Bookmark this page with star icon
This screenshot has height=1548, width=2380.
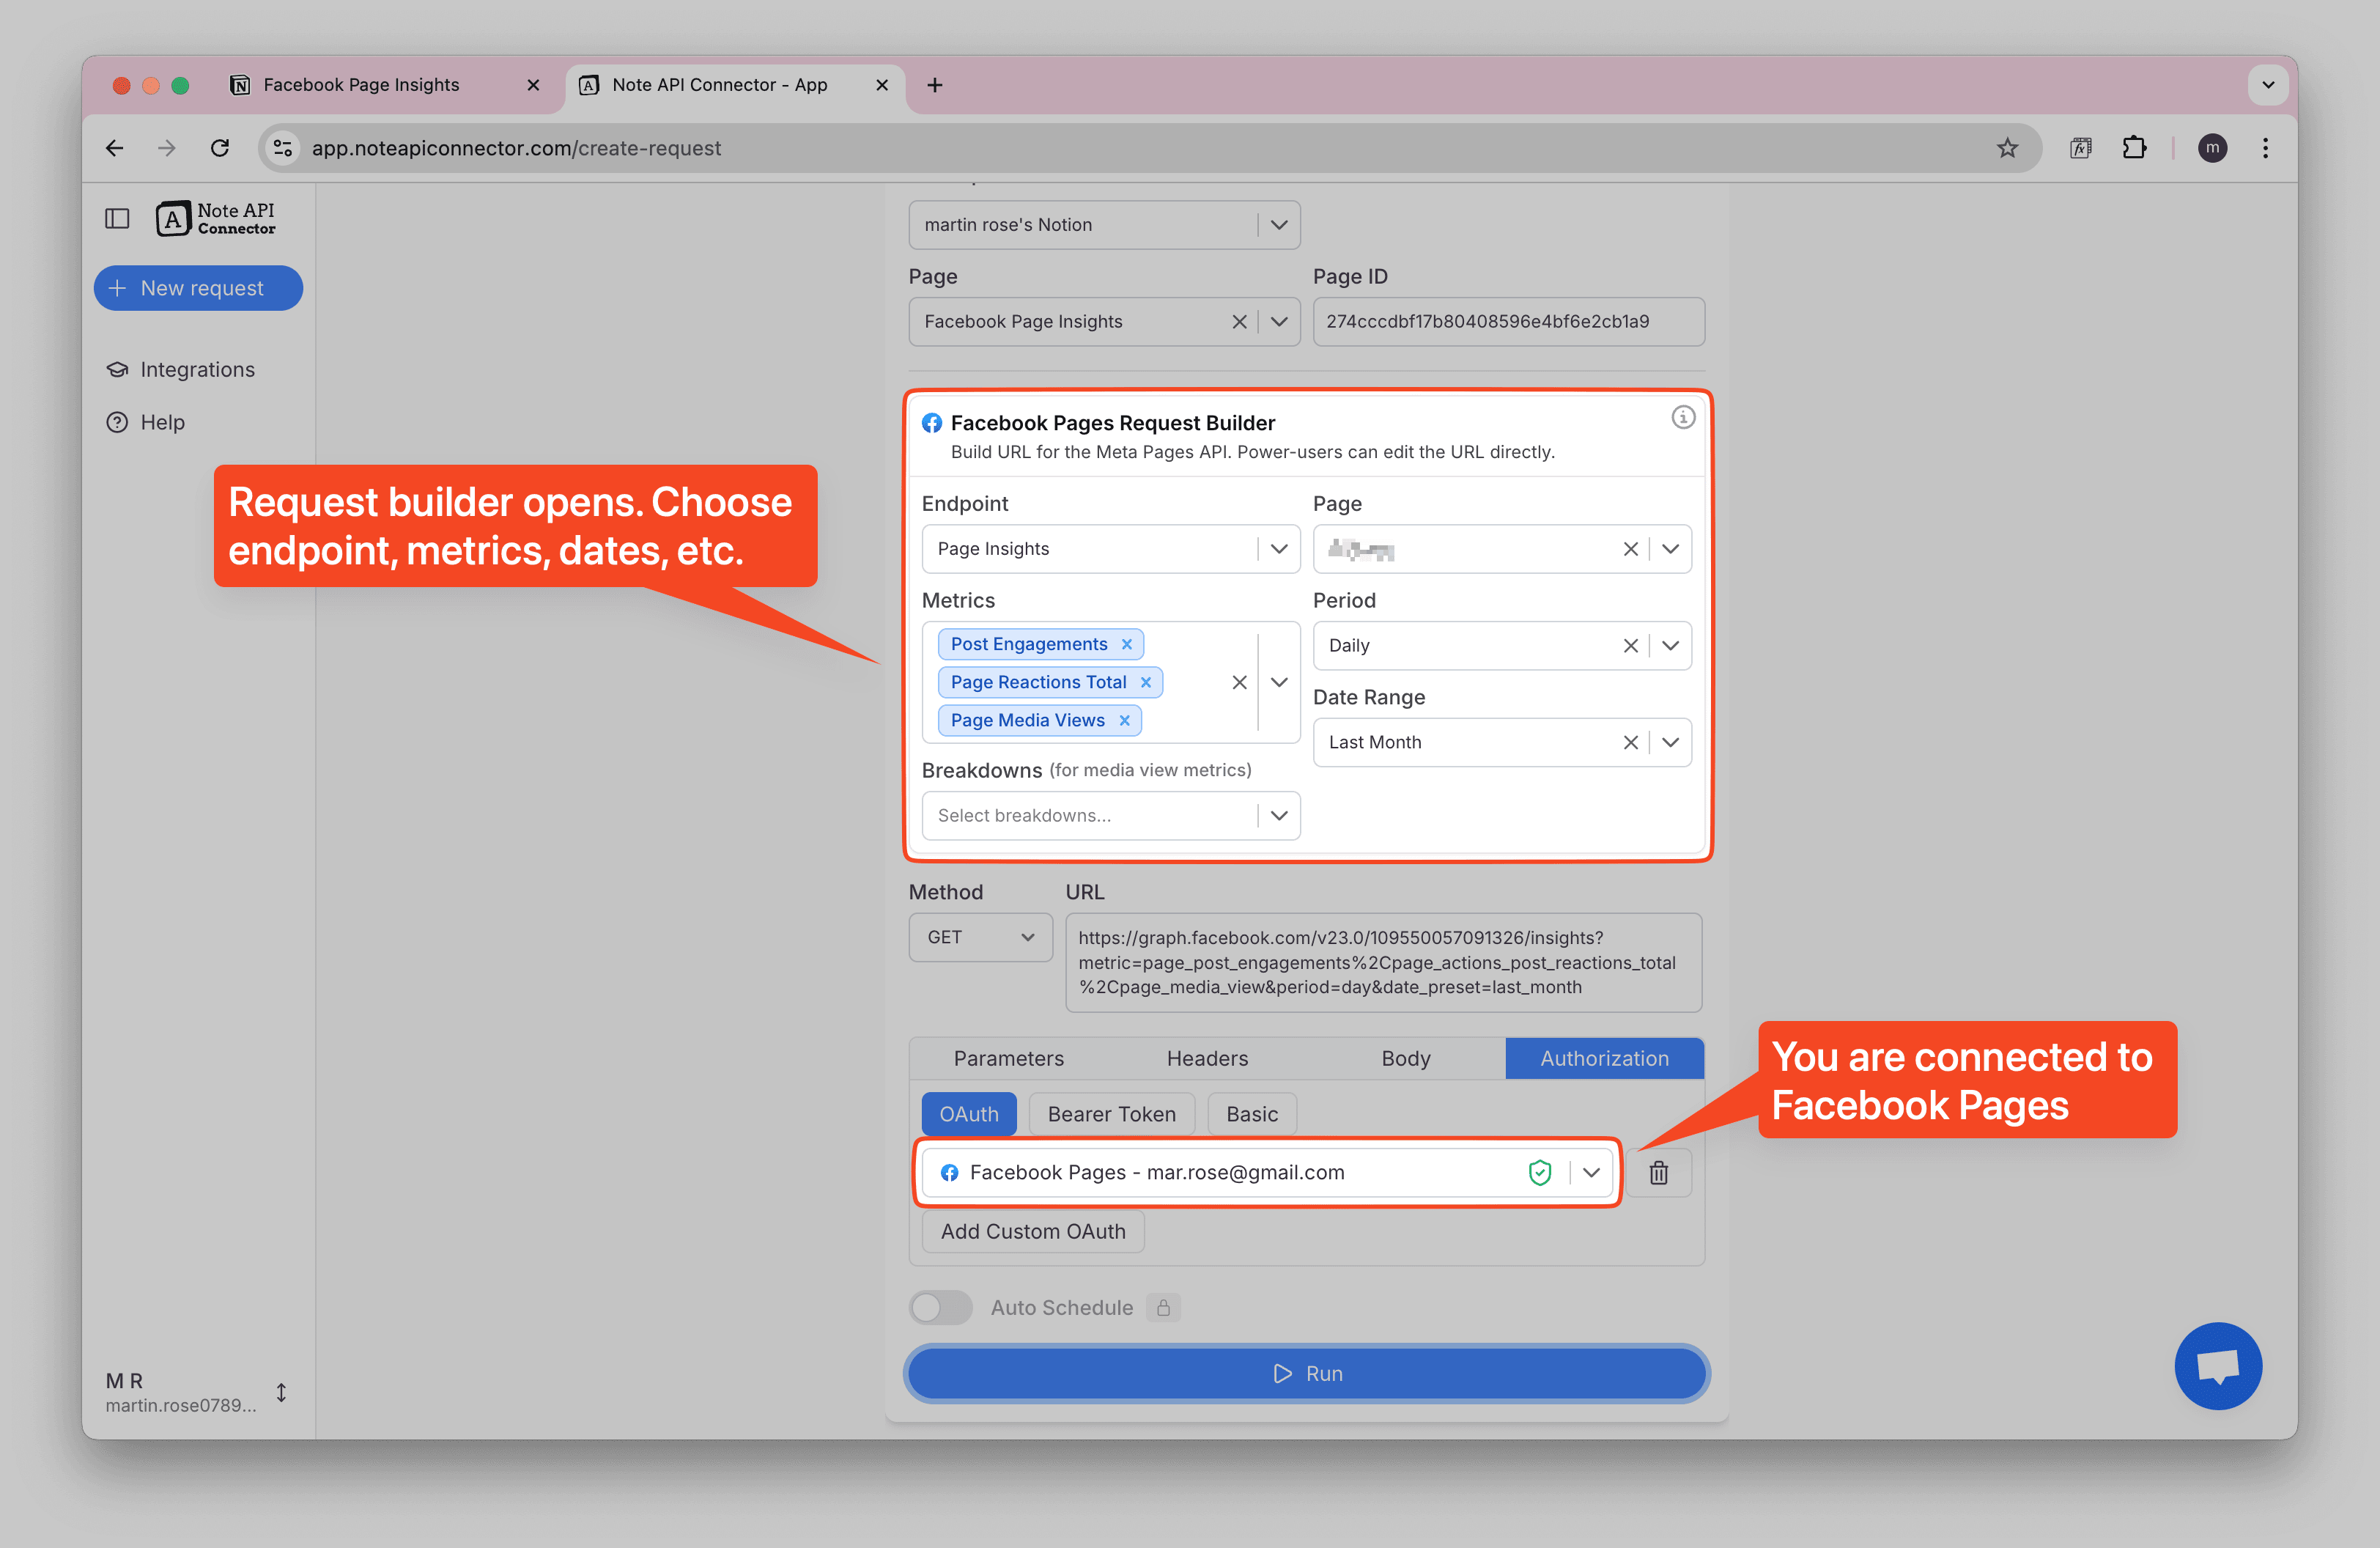[2007, 148]
